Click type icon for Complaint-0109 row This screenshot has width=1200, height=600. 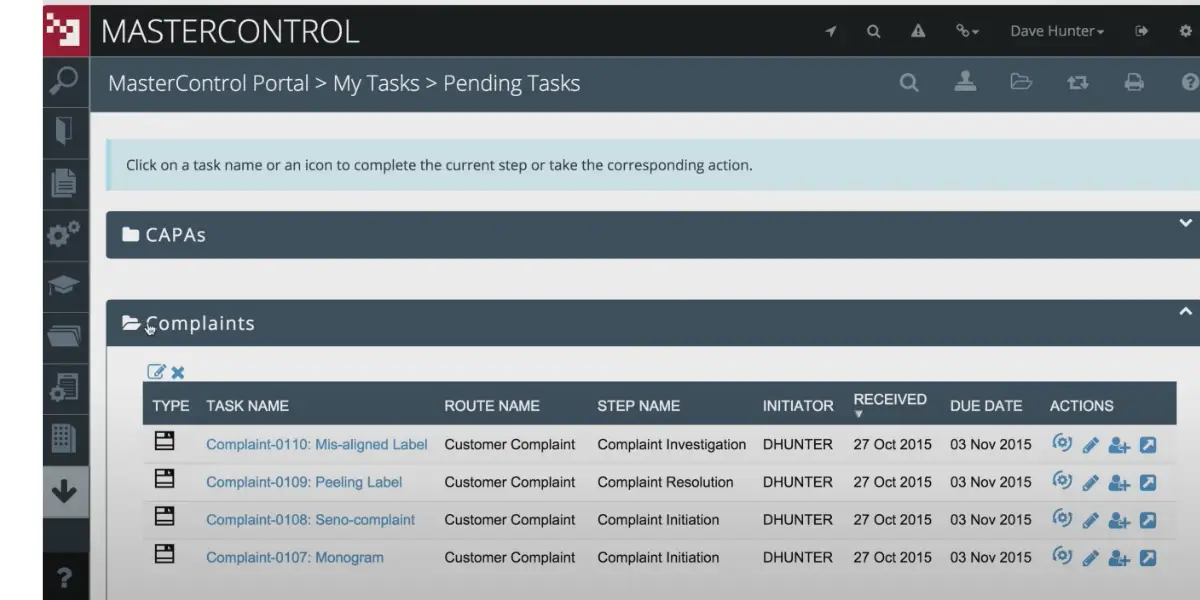164,478
